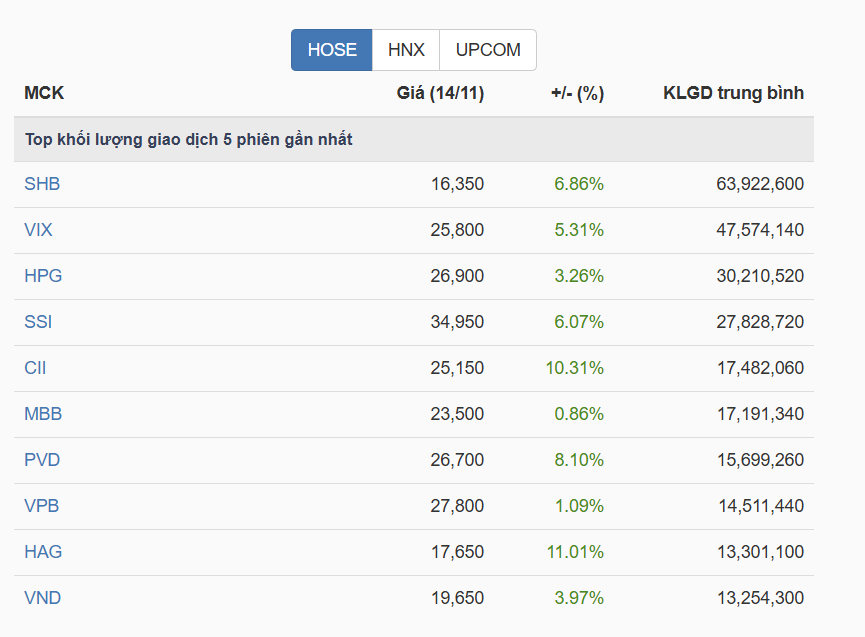
Task: Open the VPB ticker link
Action: tap(42, 506)
